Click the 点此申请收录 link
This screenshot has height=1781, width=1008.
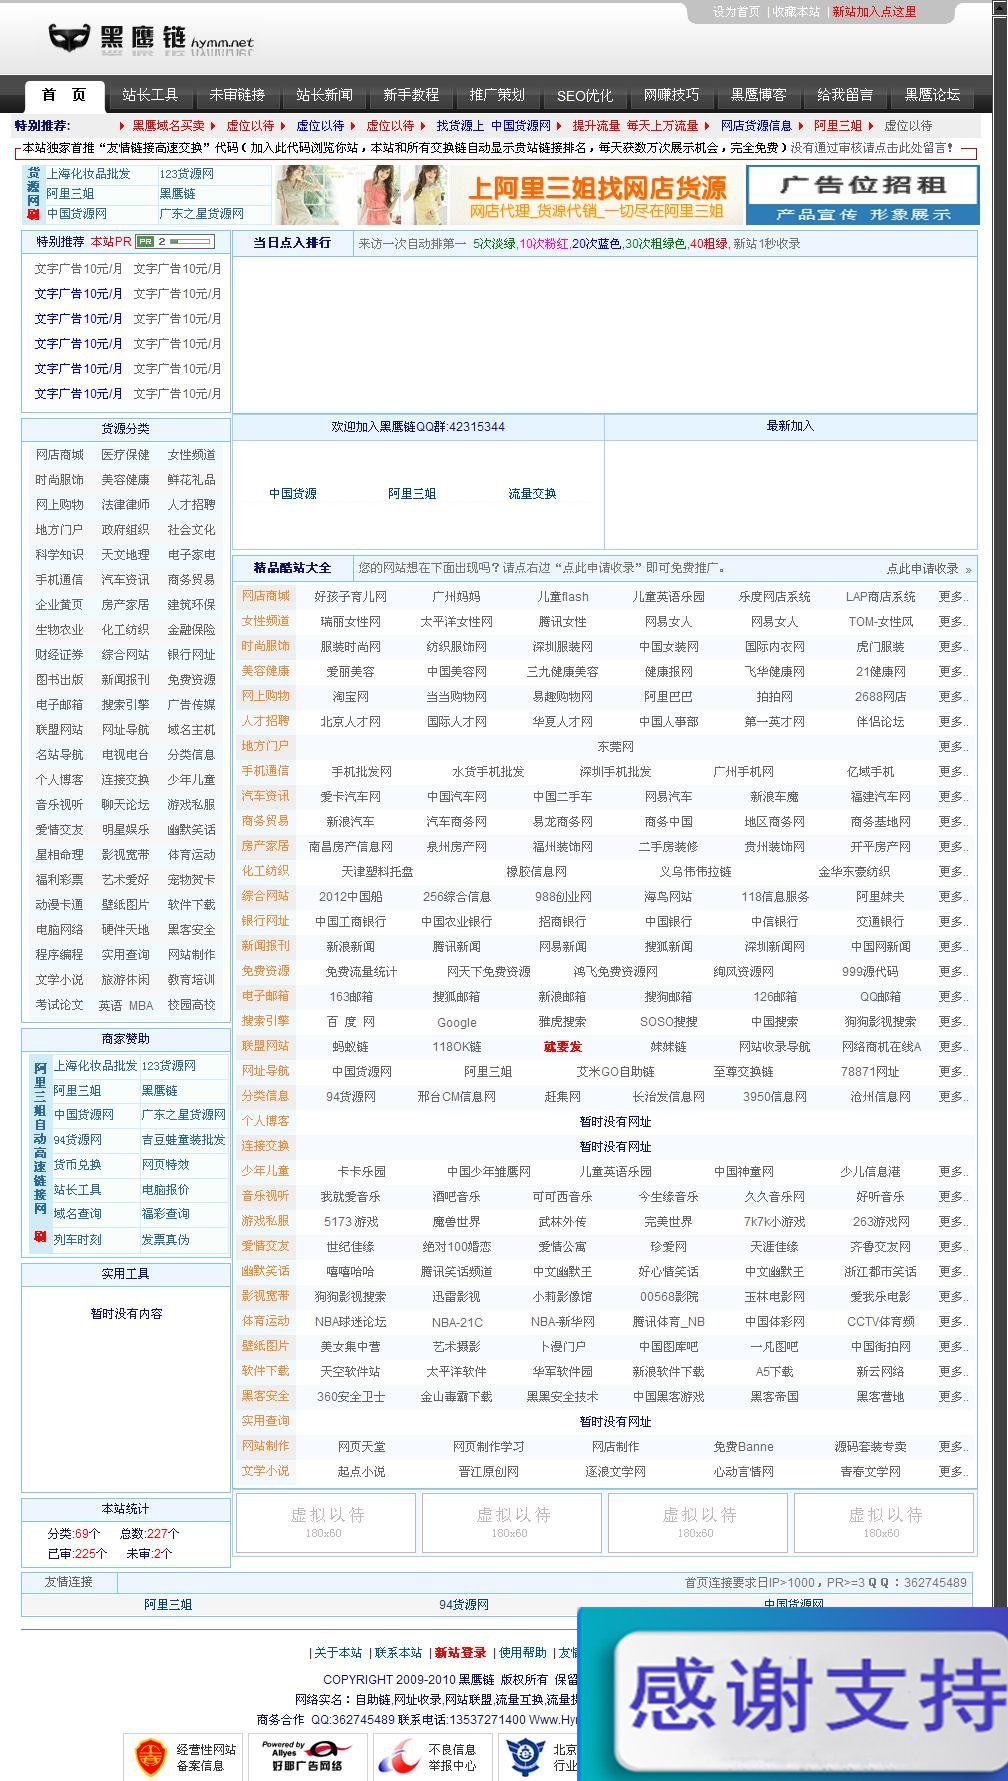(922, 569)
